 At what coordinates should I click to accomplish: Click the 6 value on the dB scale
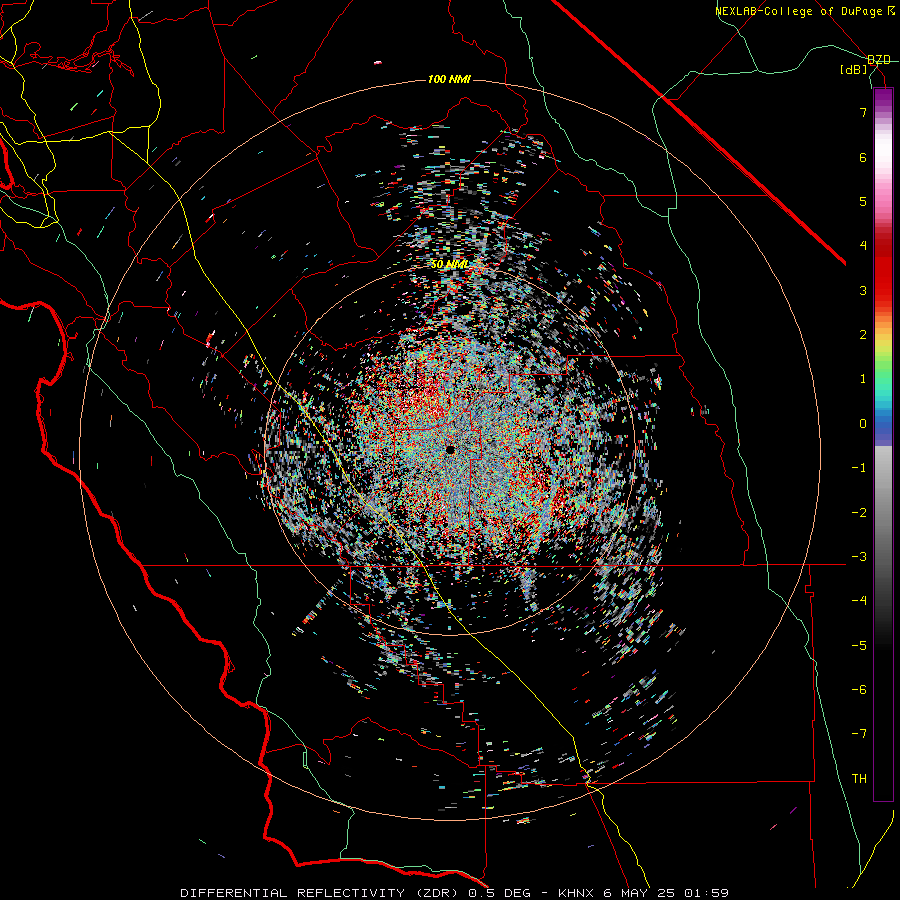click(863, 157)
